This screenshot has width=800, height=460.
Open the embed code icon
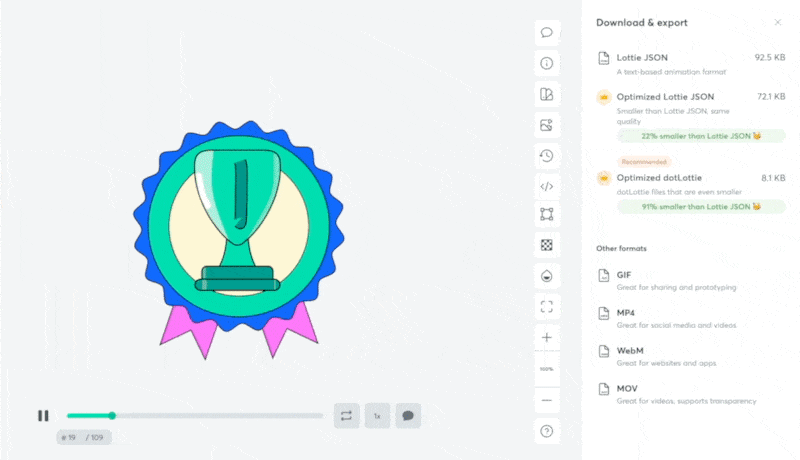click(547, 186)
